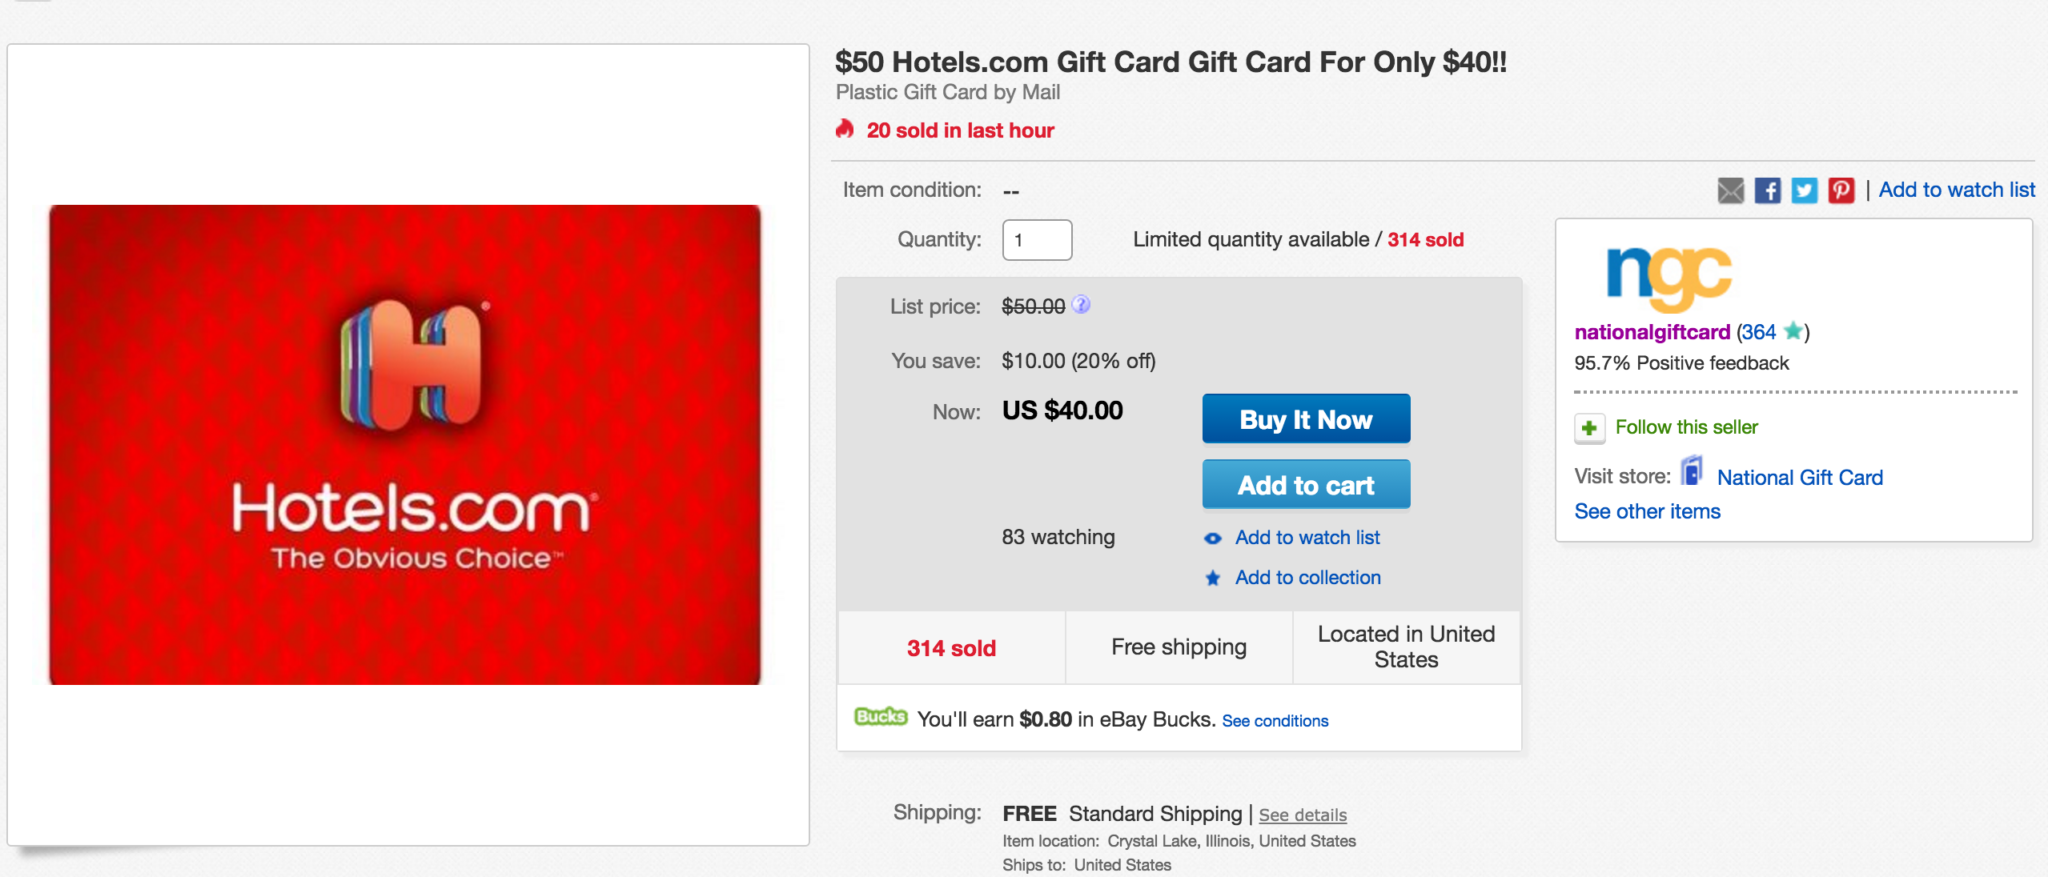Visit the National Gift Card store
This screenshot has width=2048, height=877.
click(1799, 478)
